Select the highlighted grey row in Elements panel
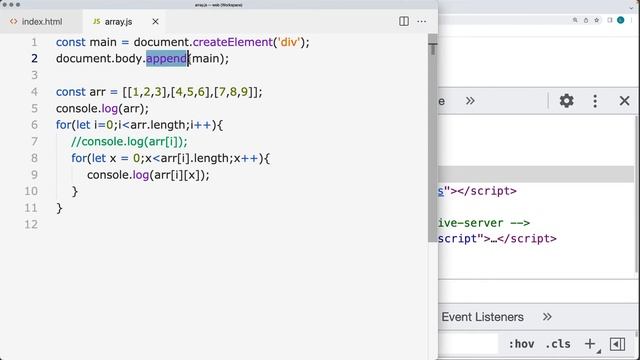The image size is (640, 360). tap(536, 174)
